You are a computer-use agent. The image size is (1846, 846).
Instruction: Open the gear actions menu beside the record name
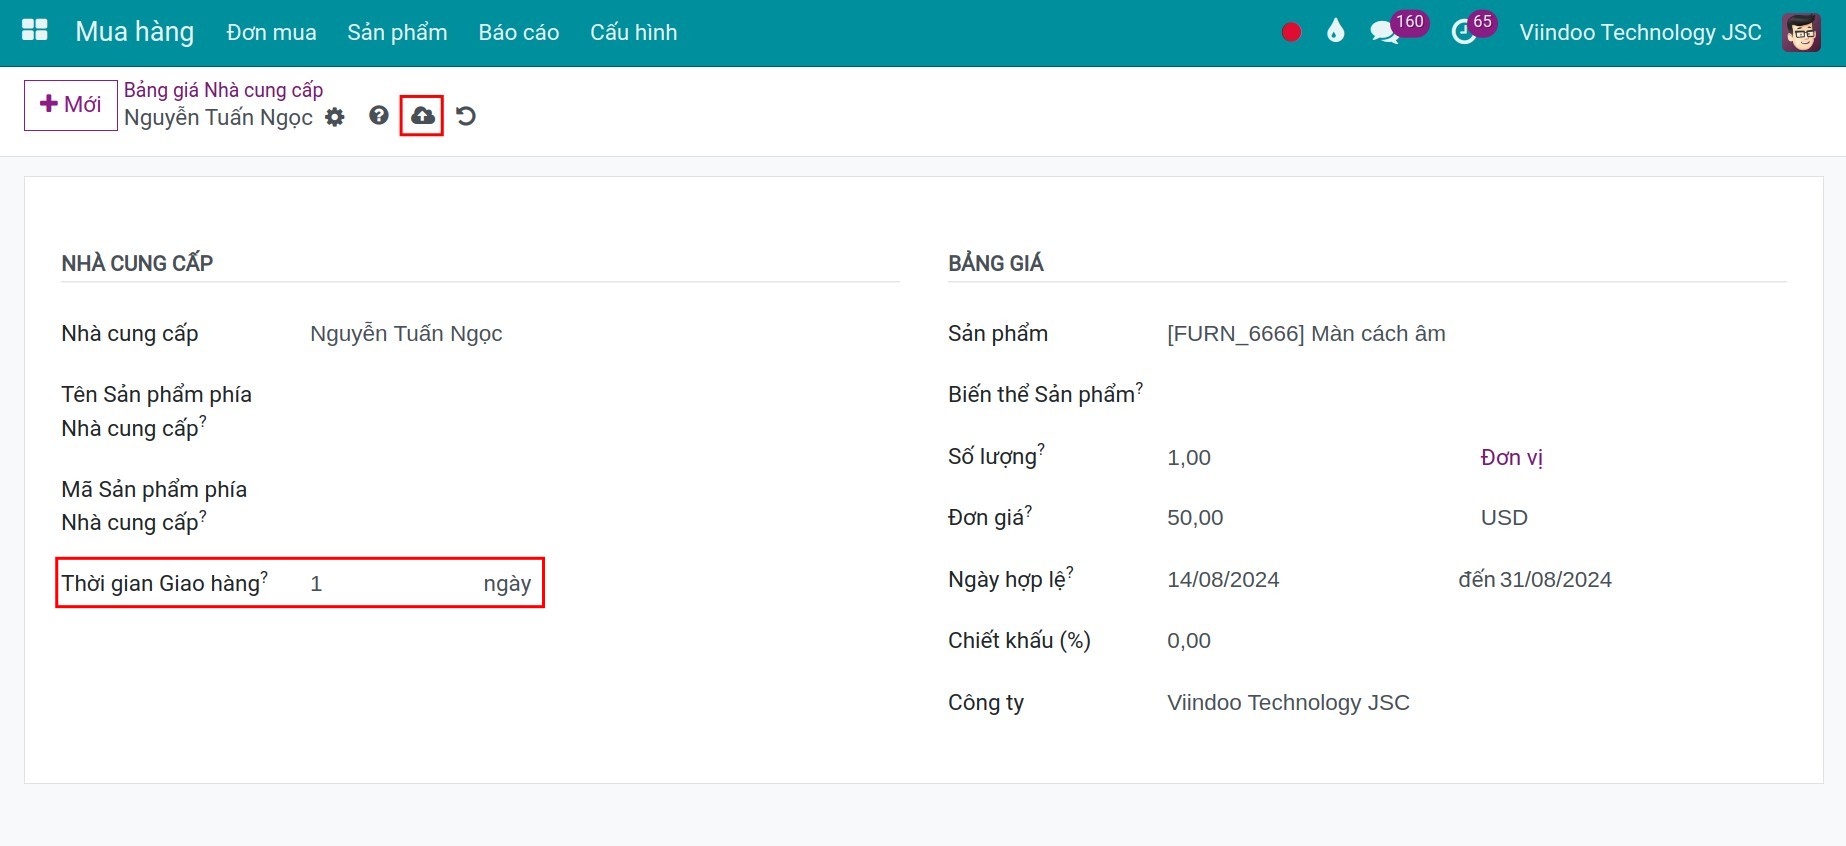[x=335, y=117]
